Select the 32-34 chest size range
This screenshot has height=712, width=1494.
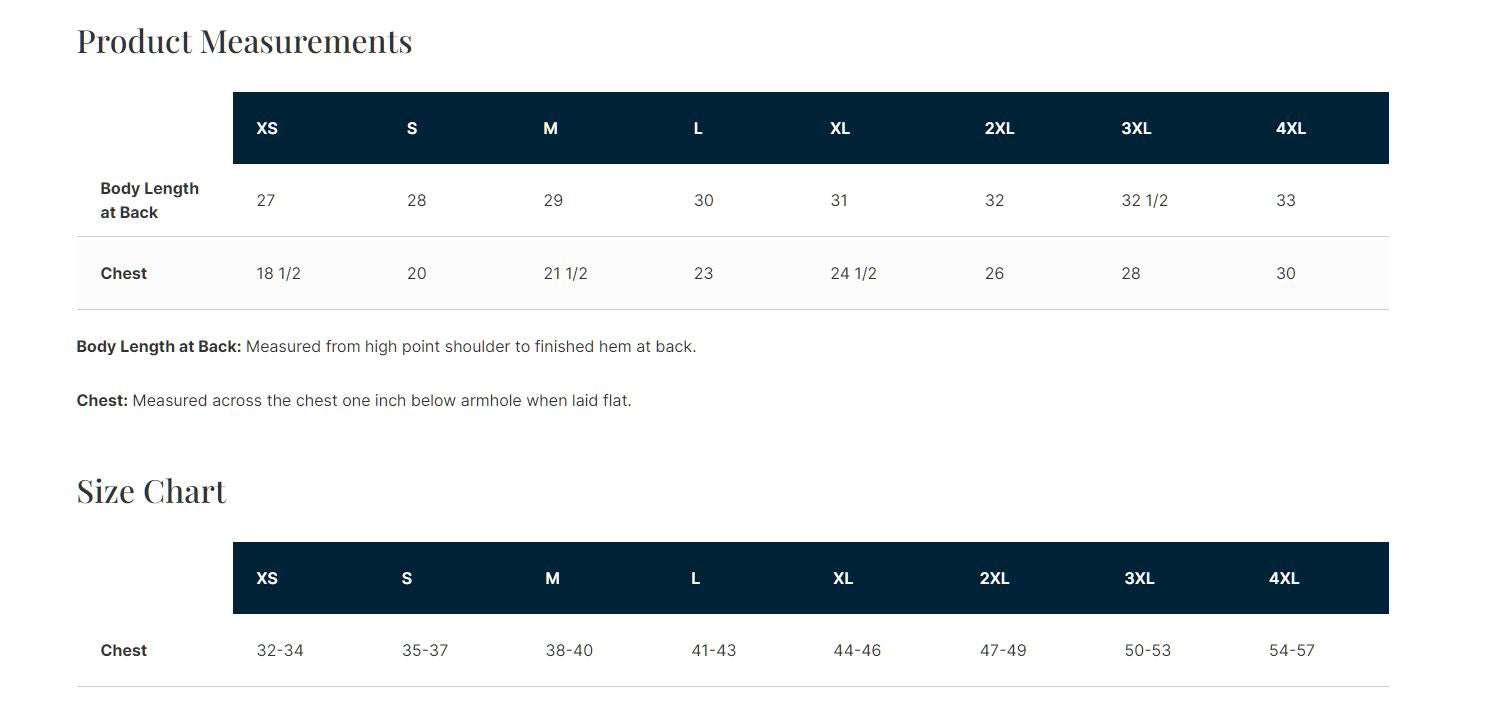(x=280, y=650)
